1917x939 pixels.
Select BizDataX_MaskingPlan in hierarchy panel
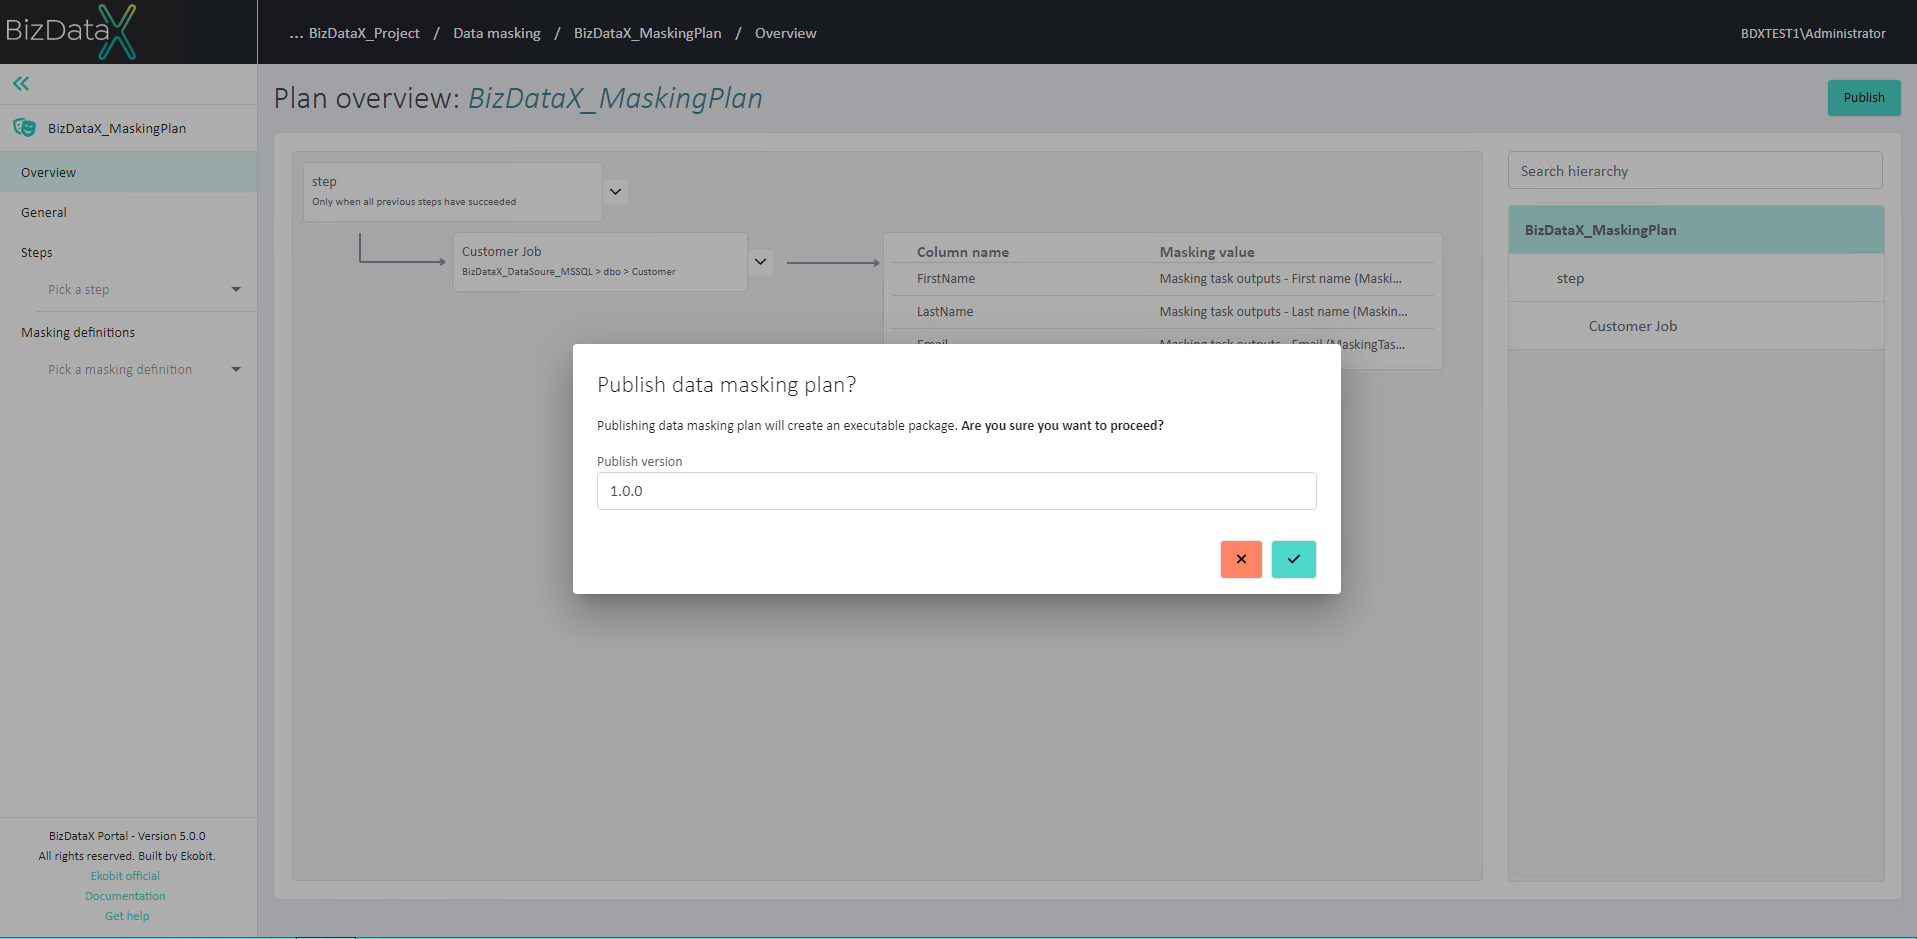point(1696,230)
